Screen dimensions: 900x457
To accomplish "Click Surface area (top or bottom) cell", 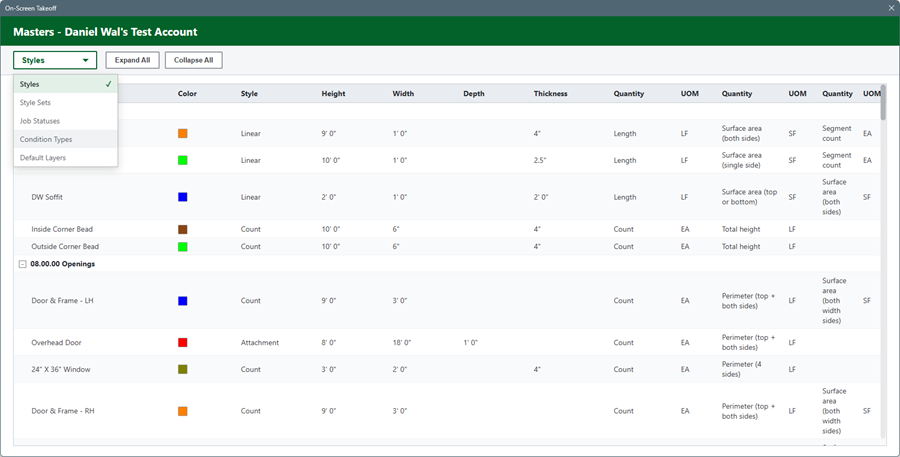I will pos(749,197).
